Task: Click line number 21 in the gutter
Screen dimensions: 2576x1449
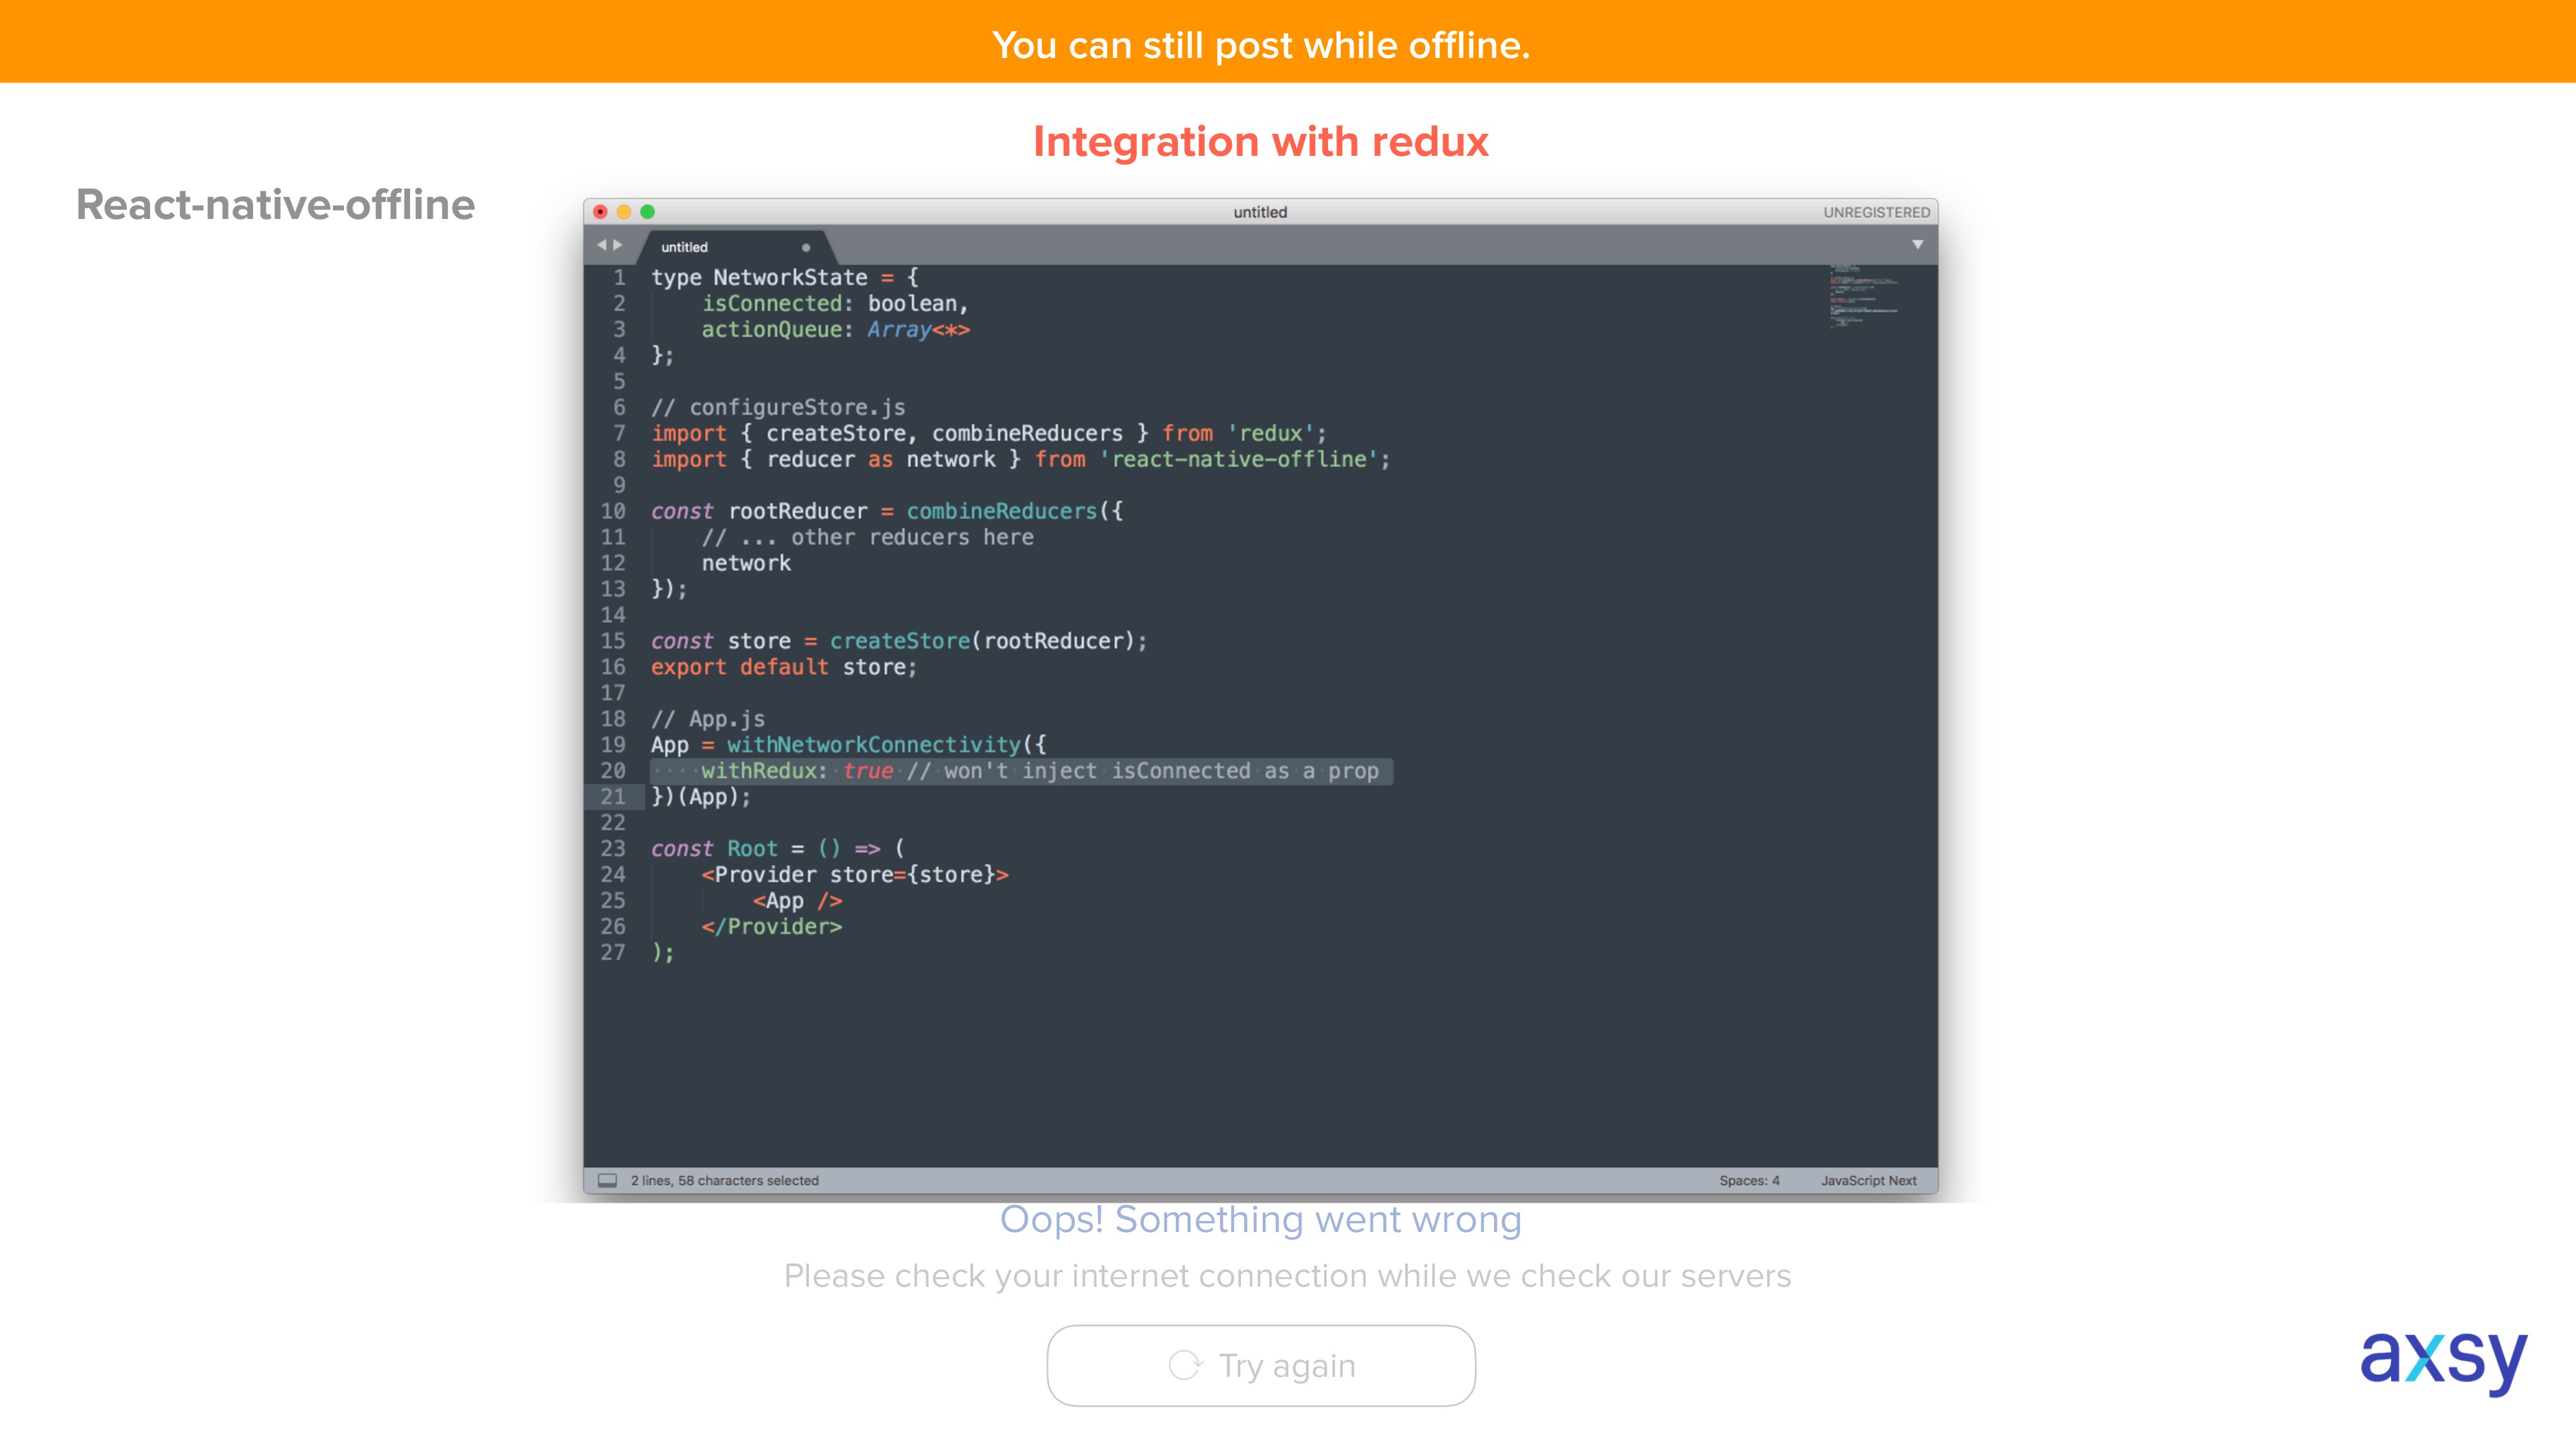Action: (x=613, y=797)
